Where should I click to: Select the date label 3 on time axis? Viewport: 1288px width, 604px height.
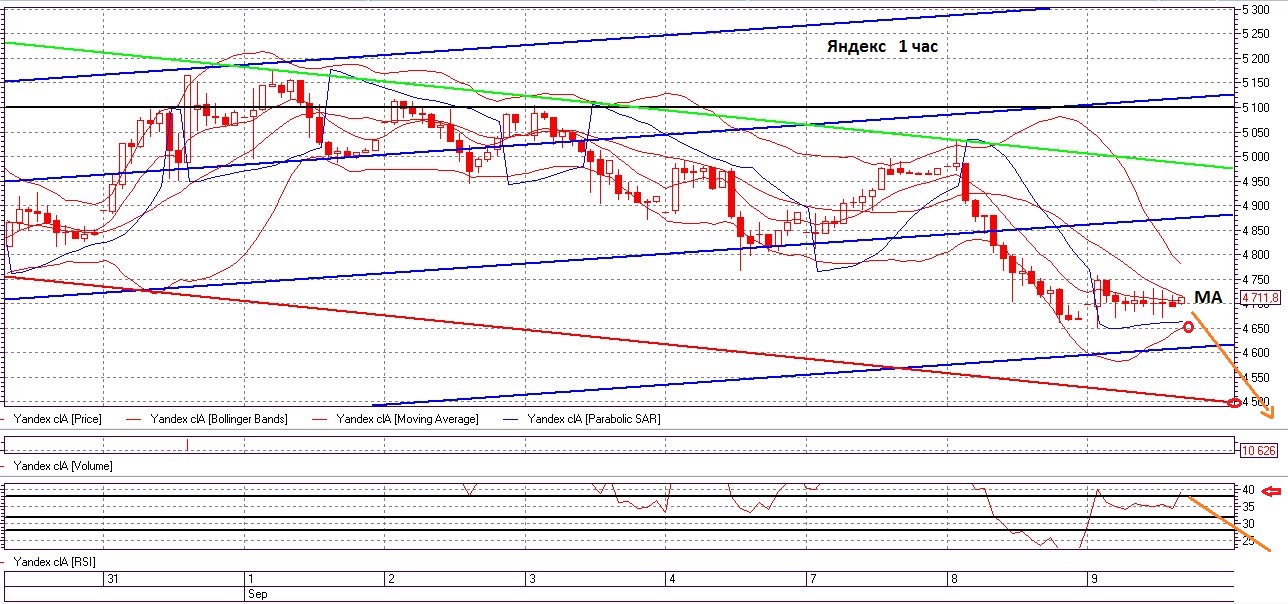tap(532, 579)
